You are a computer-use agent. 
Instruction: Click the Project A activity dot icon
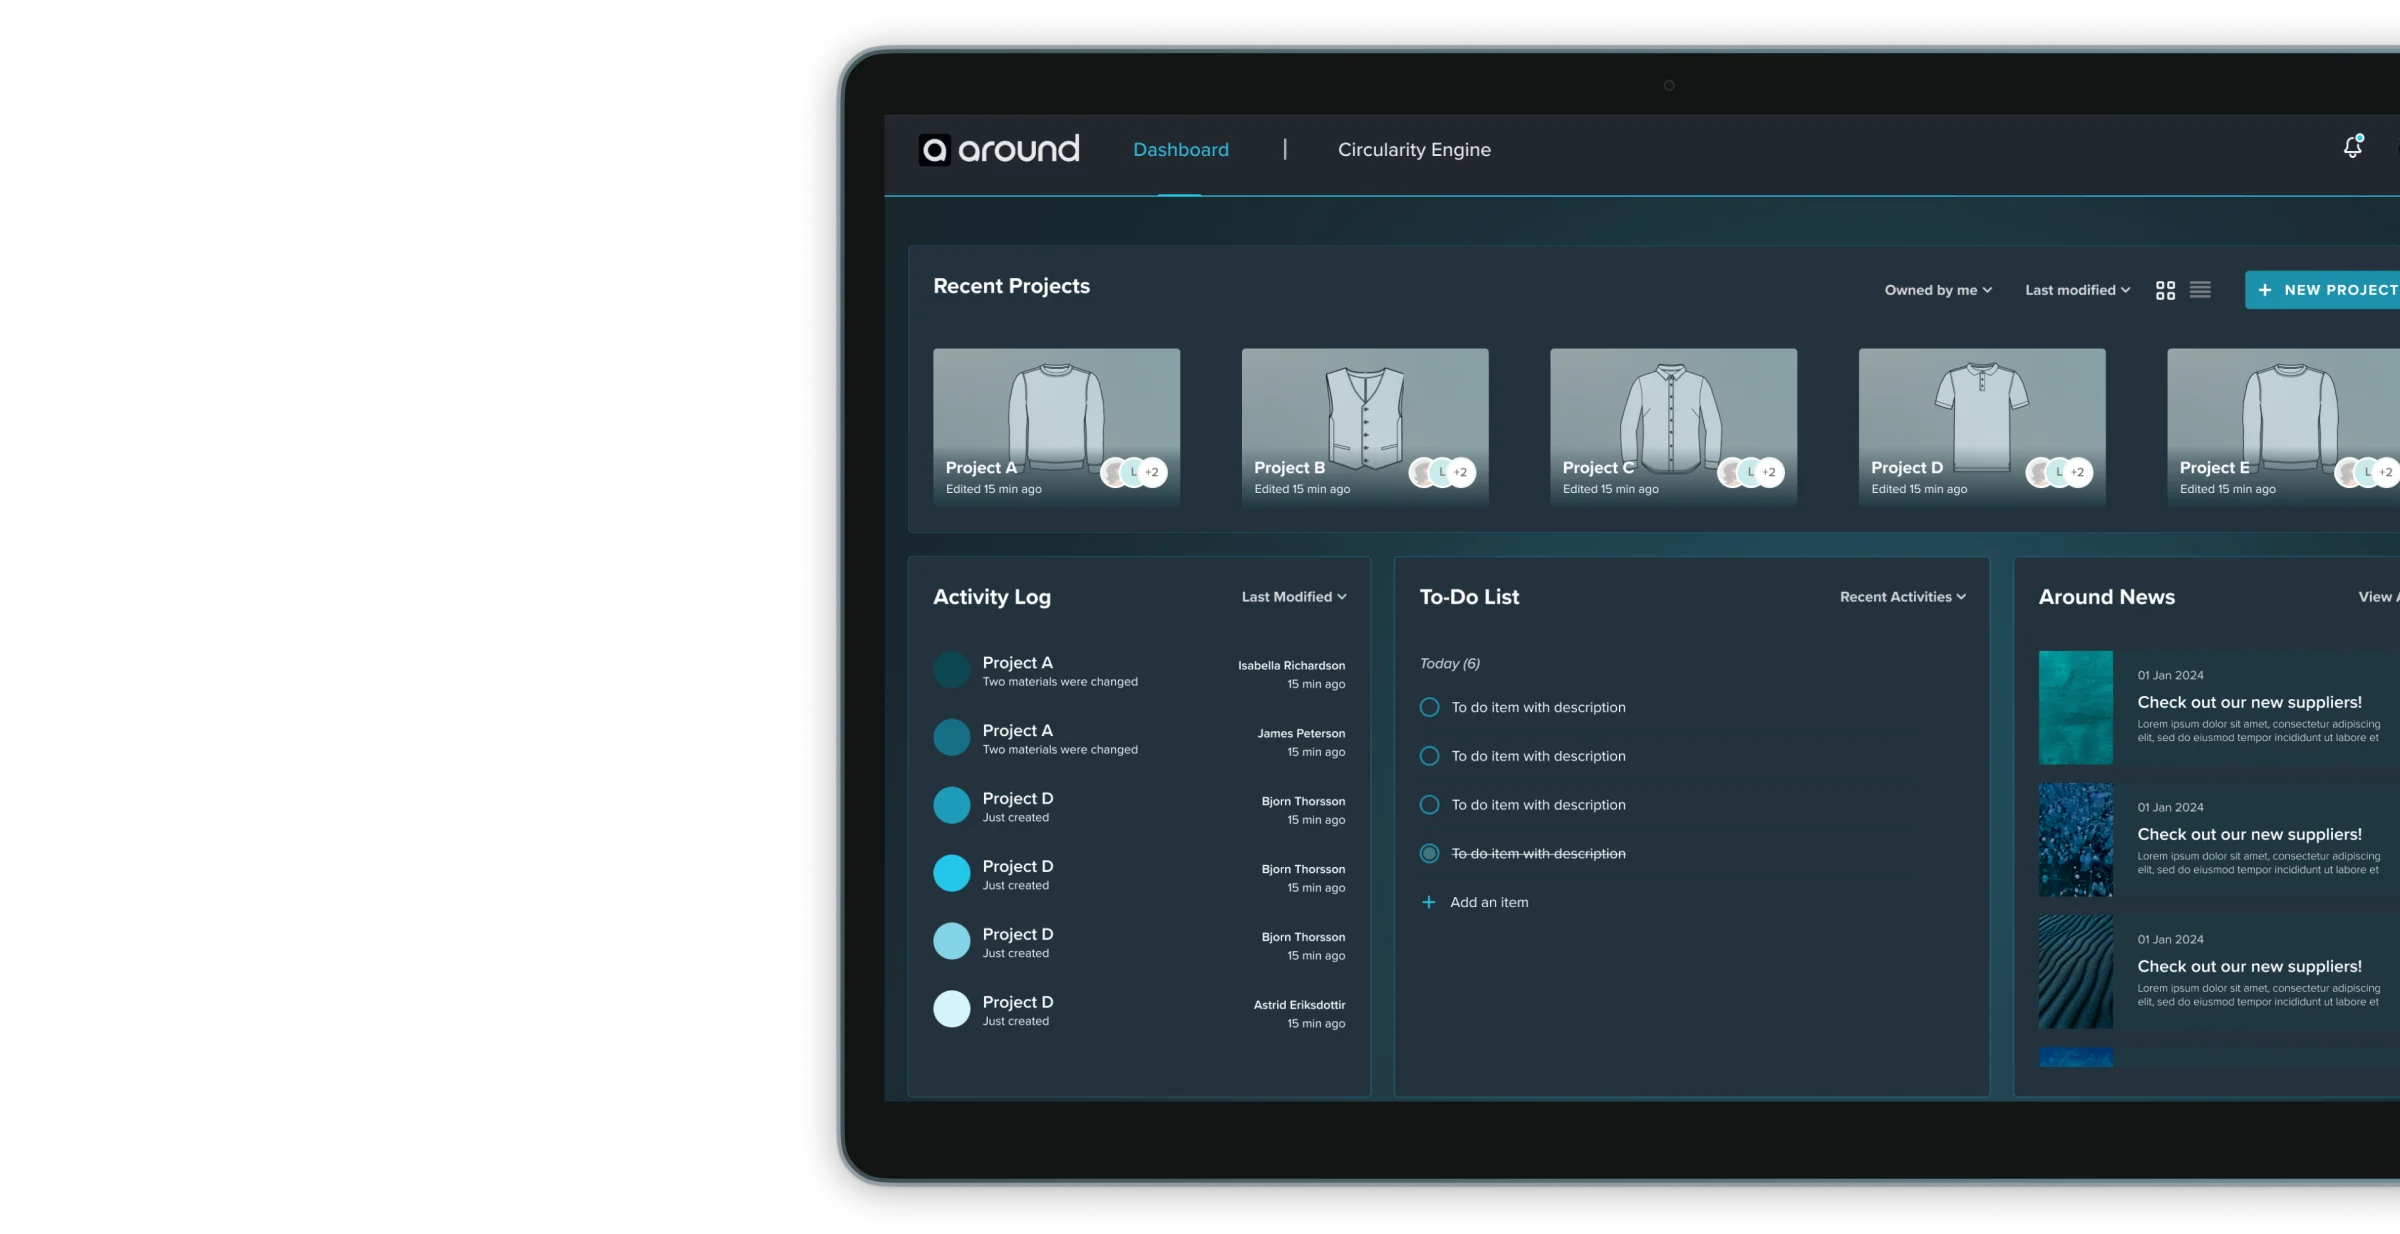pos(951,669)
